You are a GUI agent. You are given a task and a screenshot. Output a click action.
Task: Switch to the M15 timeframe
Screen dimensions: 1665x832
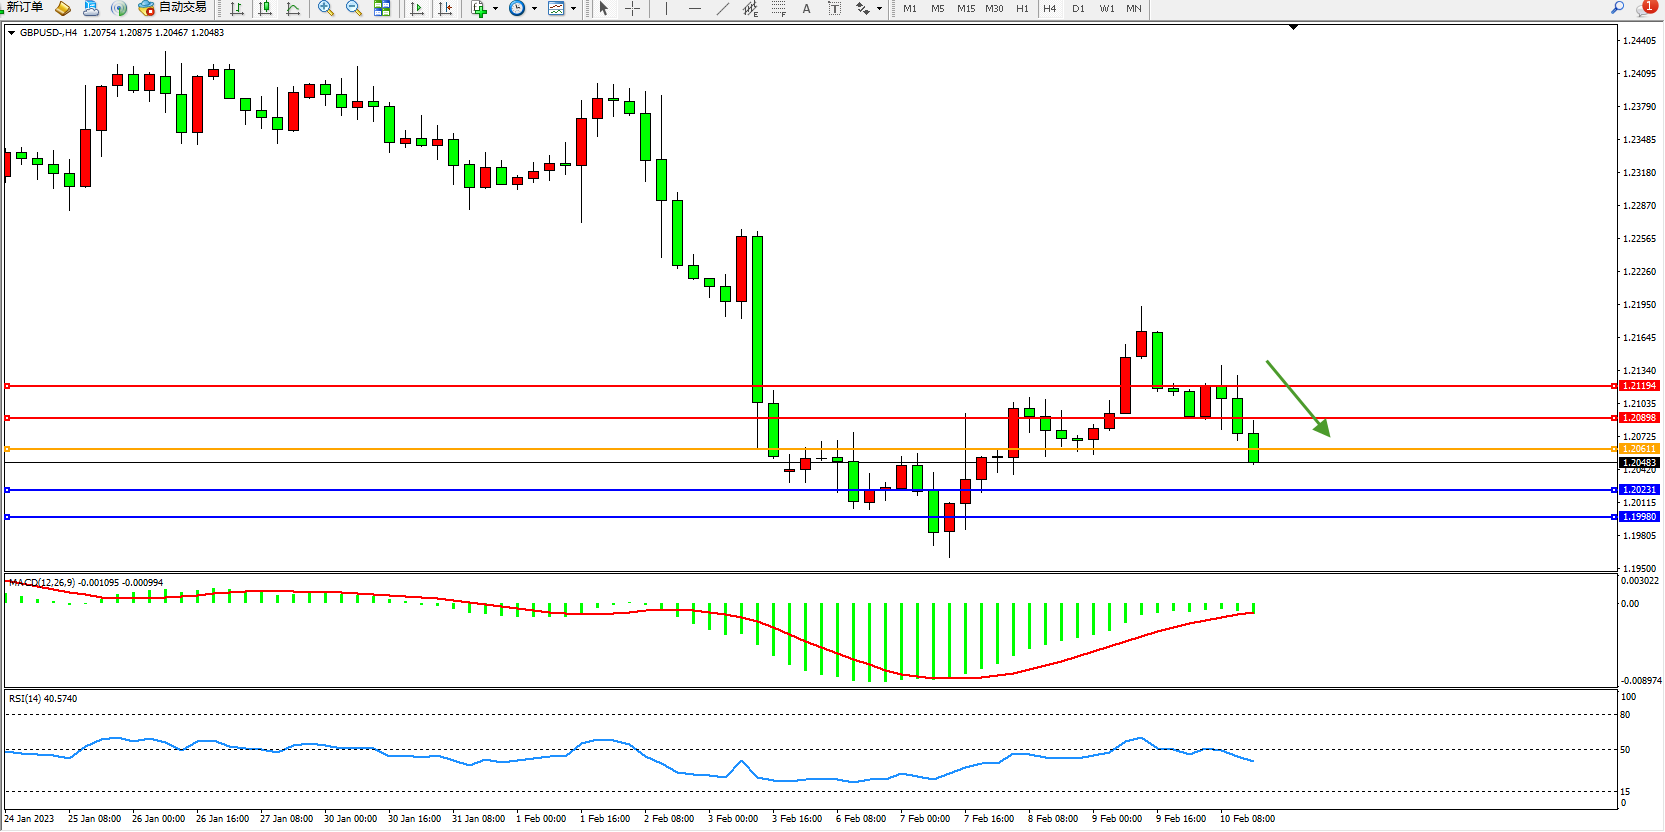tap(965, 8)
